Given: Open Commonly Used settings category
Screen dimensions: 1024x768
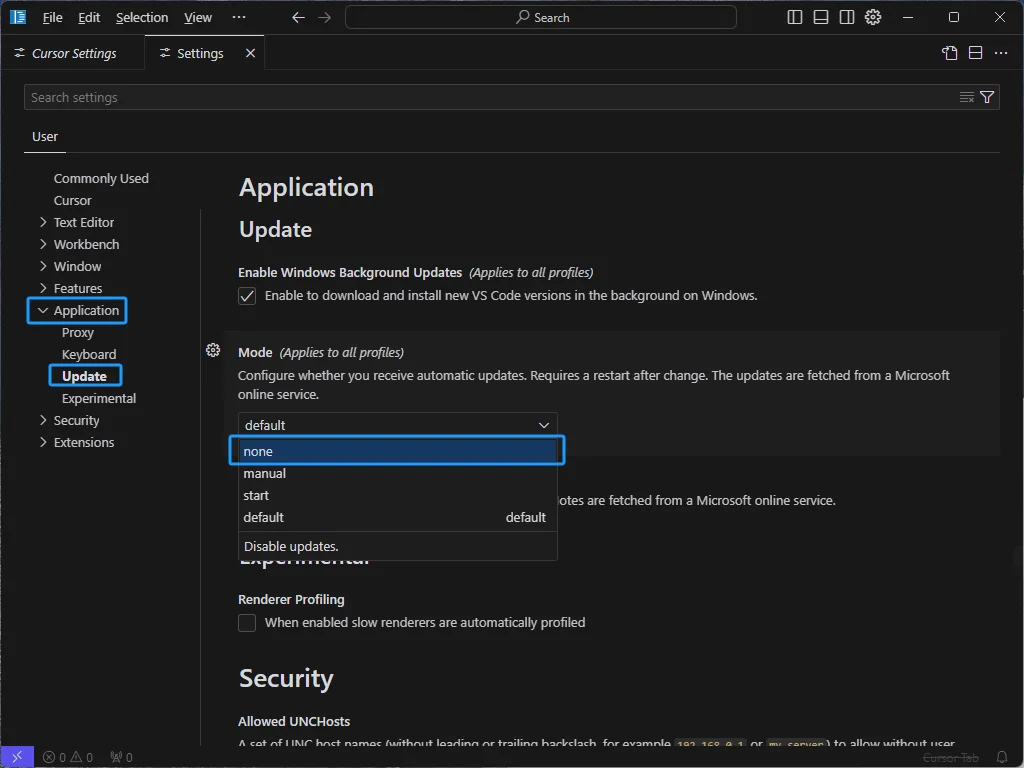Looking at the screenshot, I should 101,178.
